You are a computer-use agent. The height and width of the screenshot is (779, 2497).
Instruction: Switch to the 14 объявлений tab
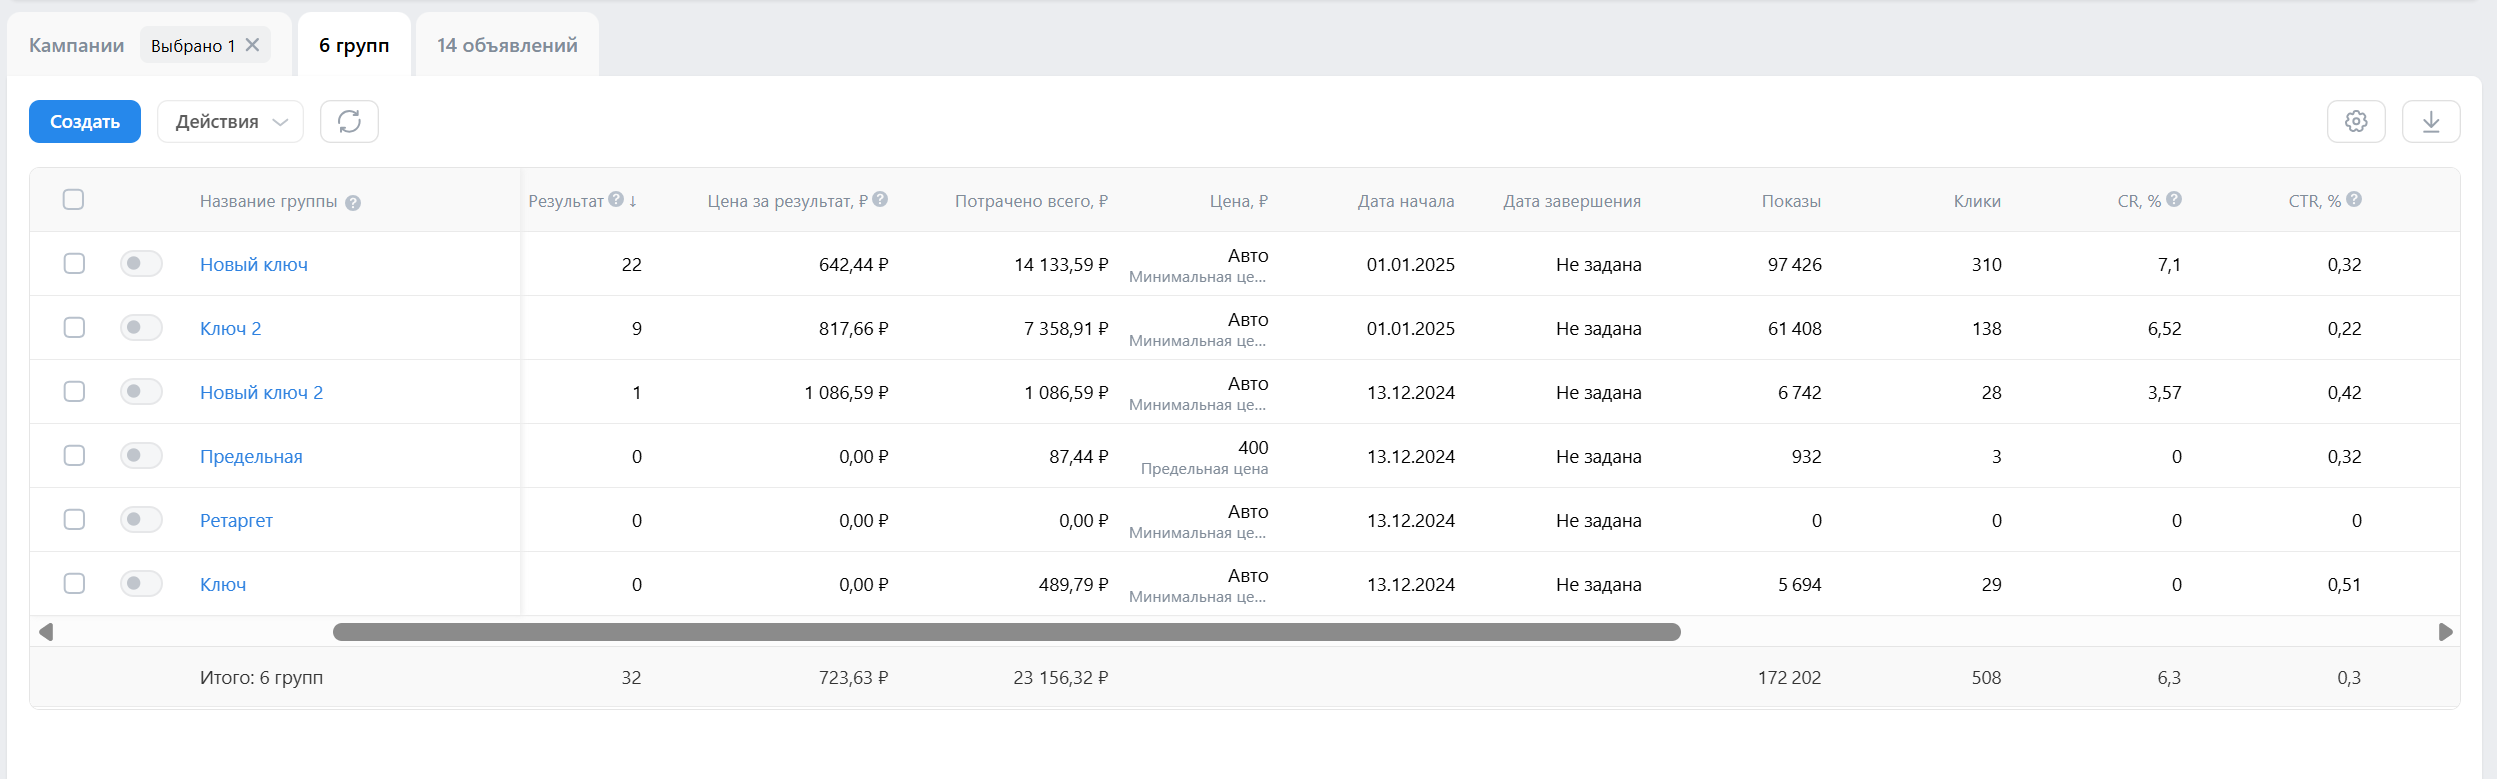click(507, 45)
